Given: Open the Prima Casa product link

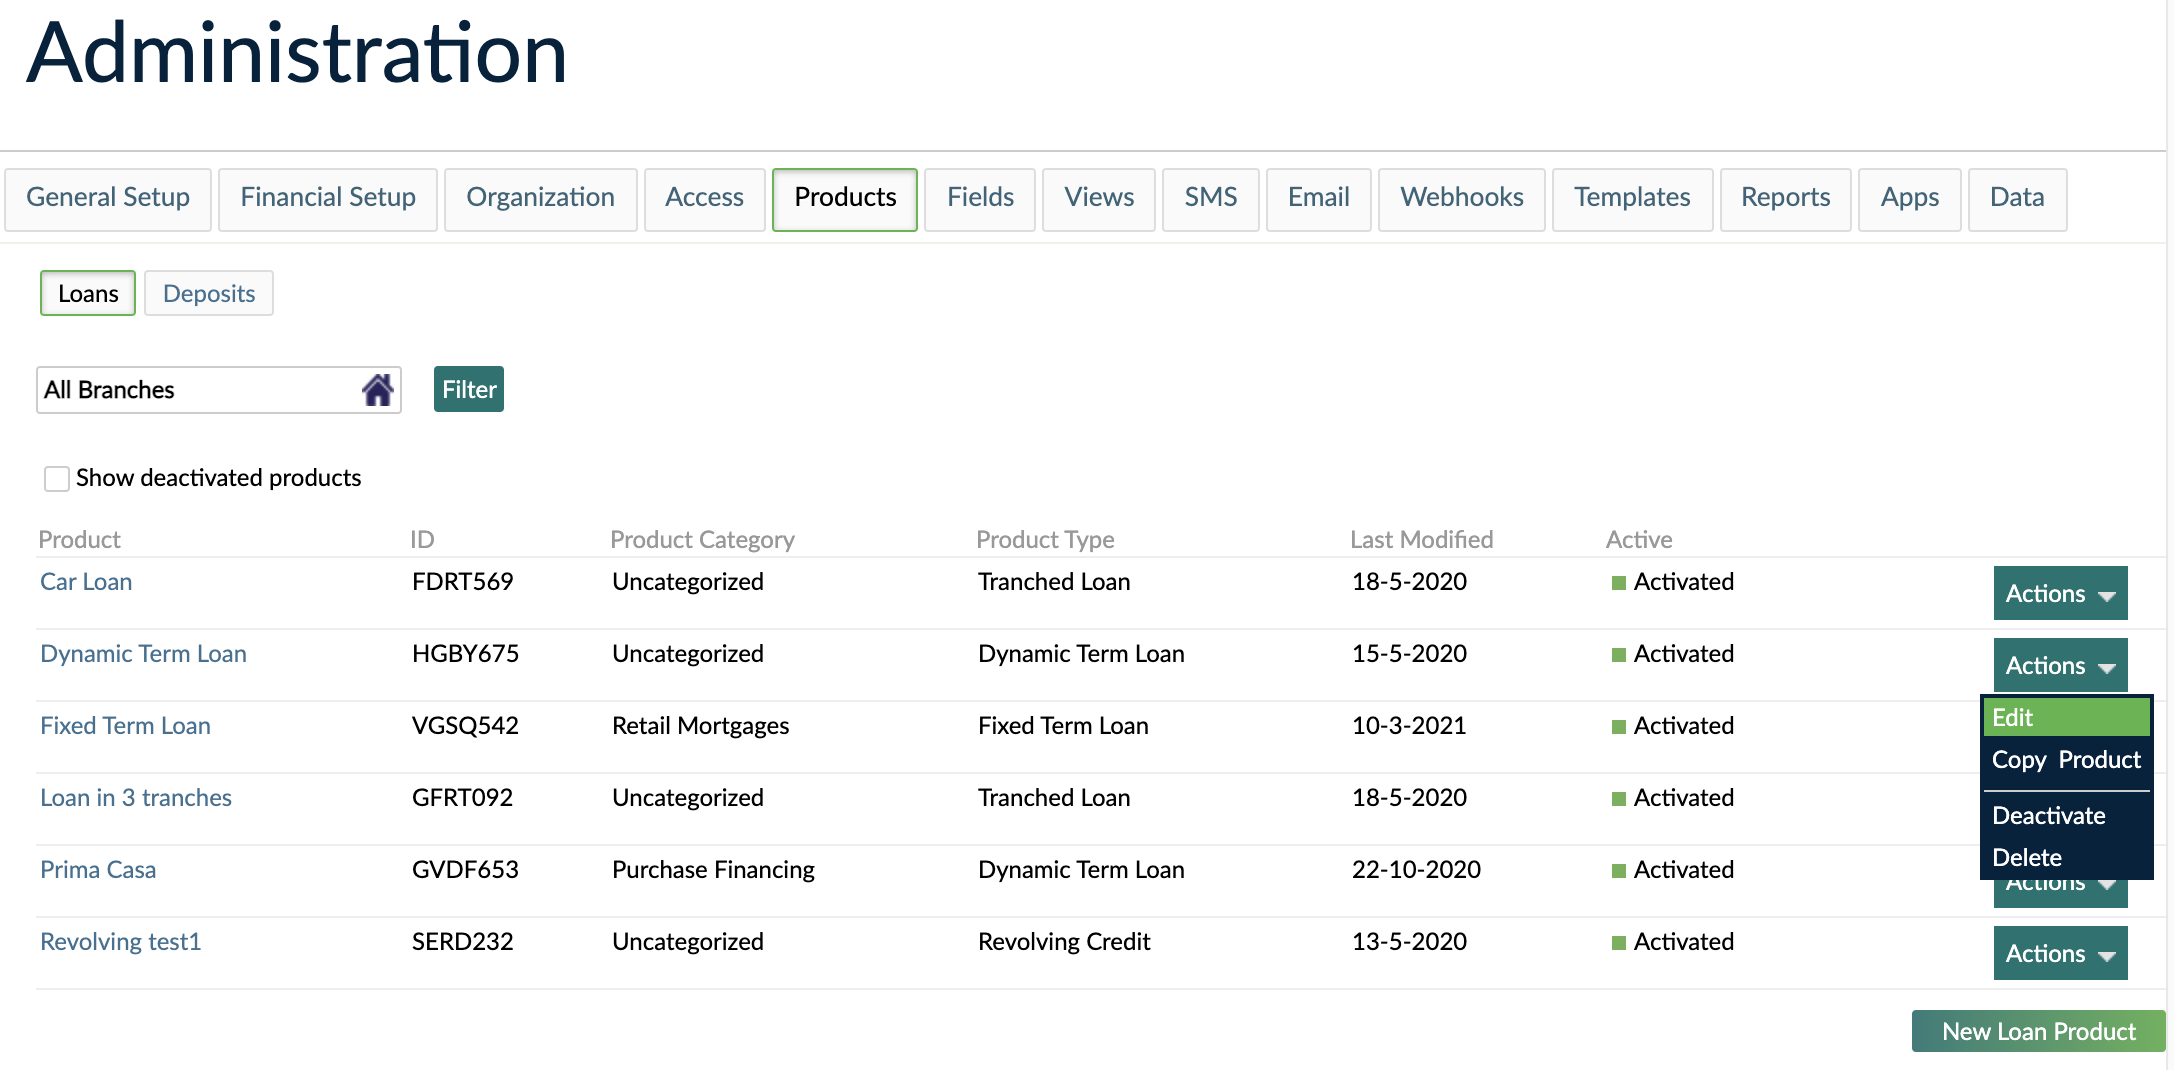Looking at the screenshot, I should (x=97, y=869).
